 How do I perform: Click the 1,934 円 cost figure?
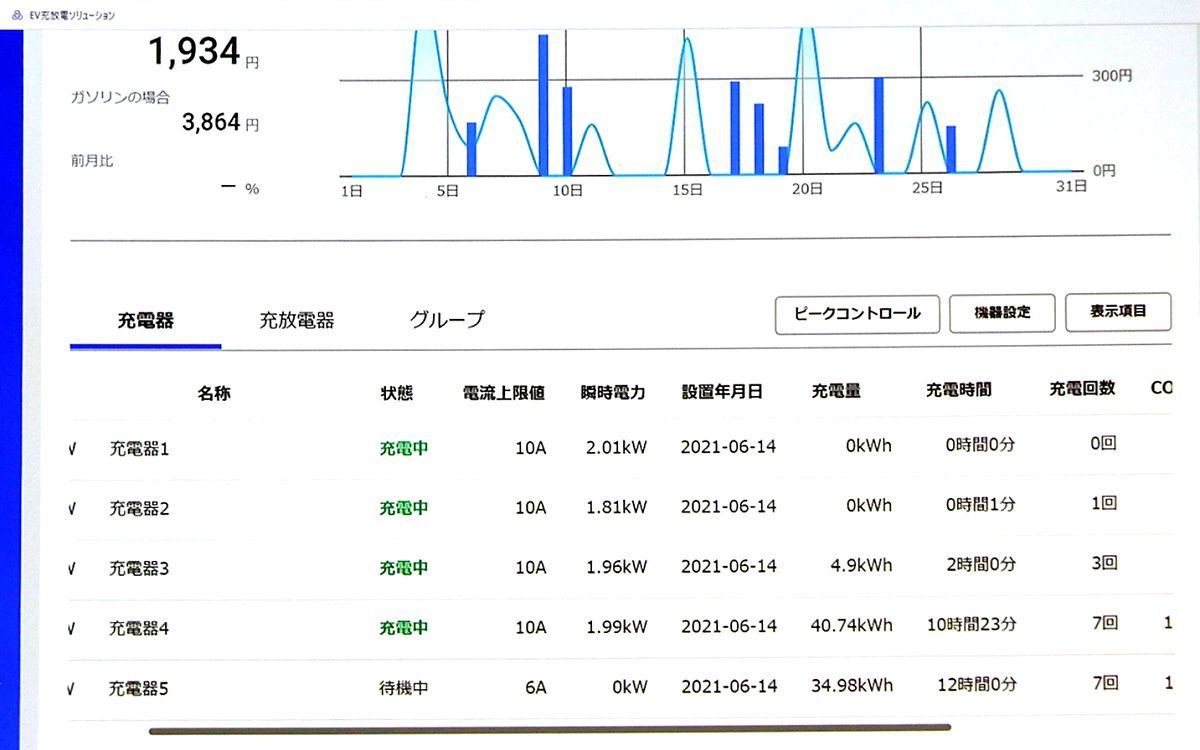(x=204, y=51)
